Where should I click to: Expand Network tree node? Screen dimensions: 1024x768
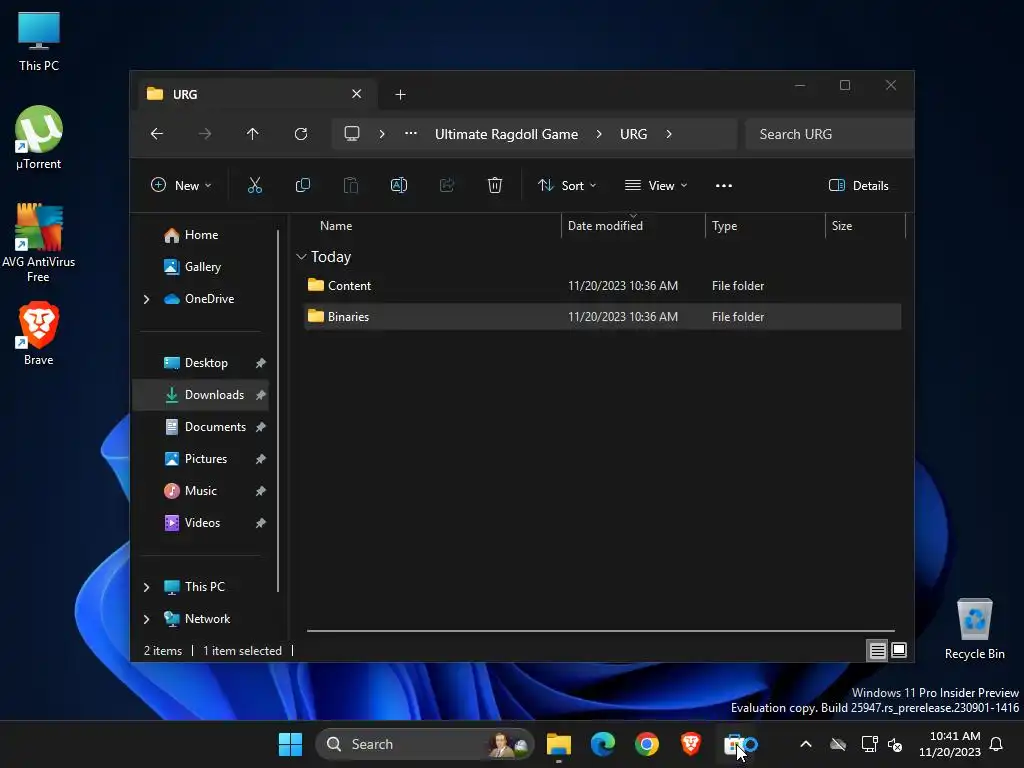click(x=146, y=619)
